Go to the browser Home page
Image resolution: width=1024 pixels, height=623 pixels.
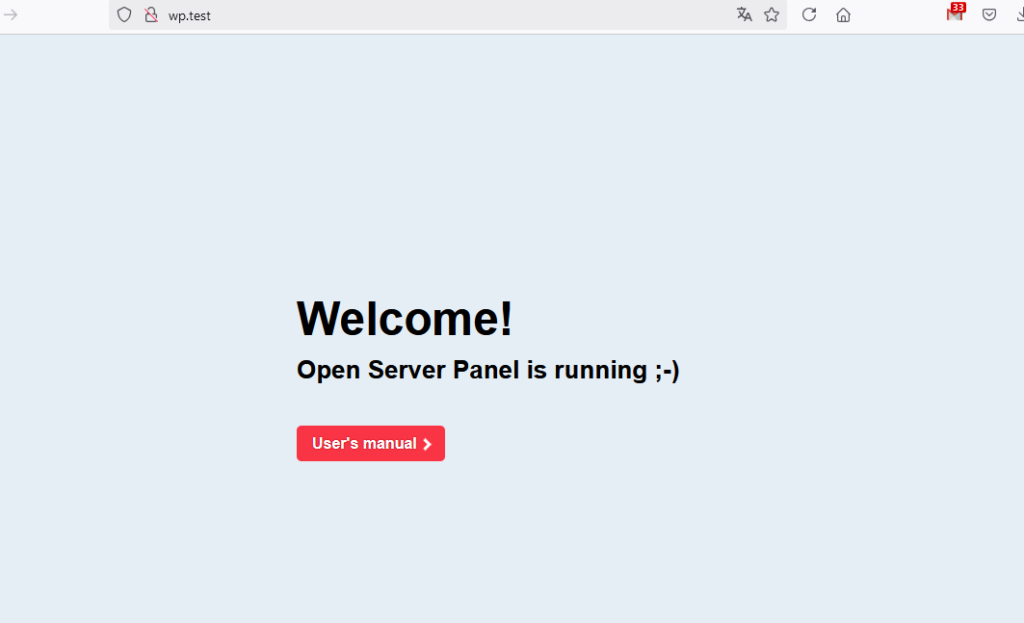pos(843,15)
